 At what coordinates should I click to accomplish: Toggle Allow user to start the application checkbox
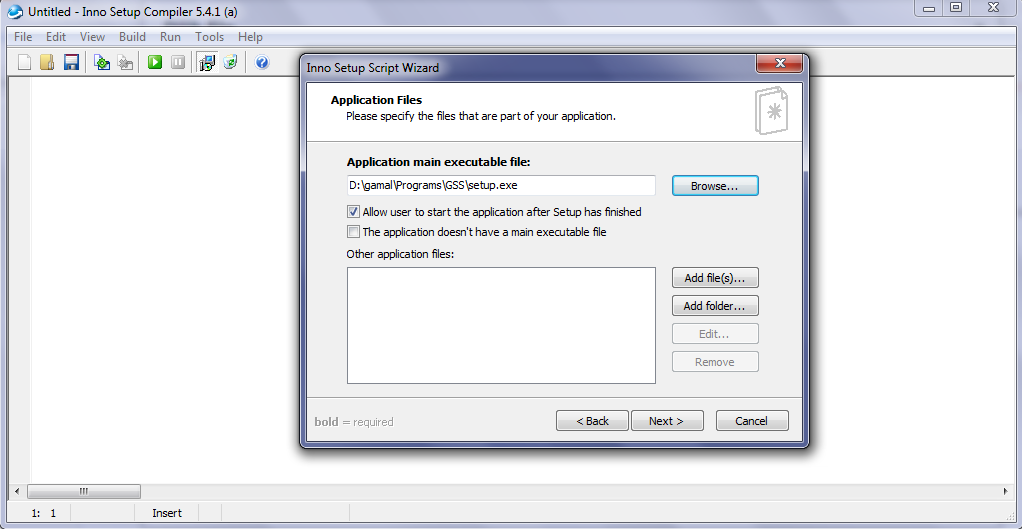(x=353, y=212)
